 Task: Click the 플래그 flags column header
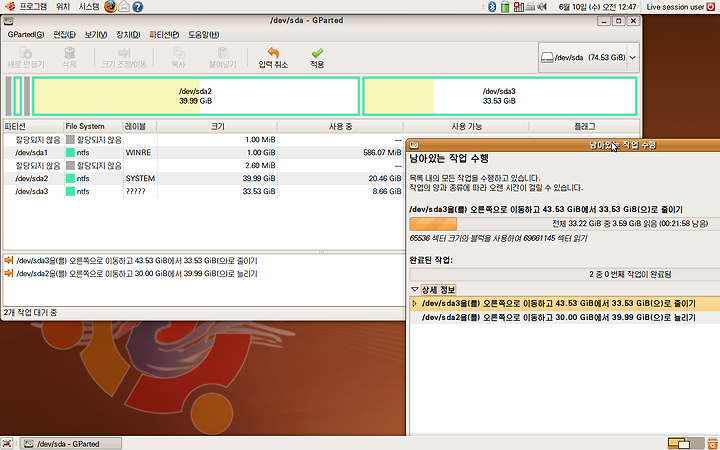(x=584, y=126)
